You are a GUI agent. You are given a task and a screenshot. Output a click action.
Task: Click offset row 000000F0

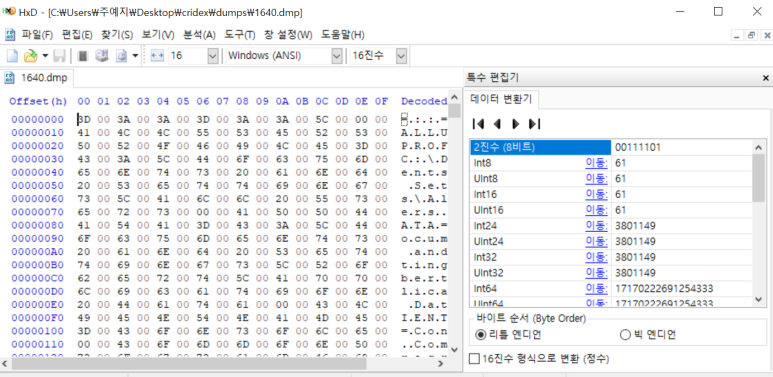click(x=37, y=318)
